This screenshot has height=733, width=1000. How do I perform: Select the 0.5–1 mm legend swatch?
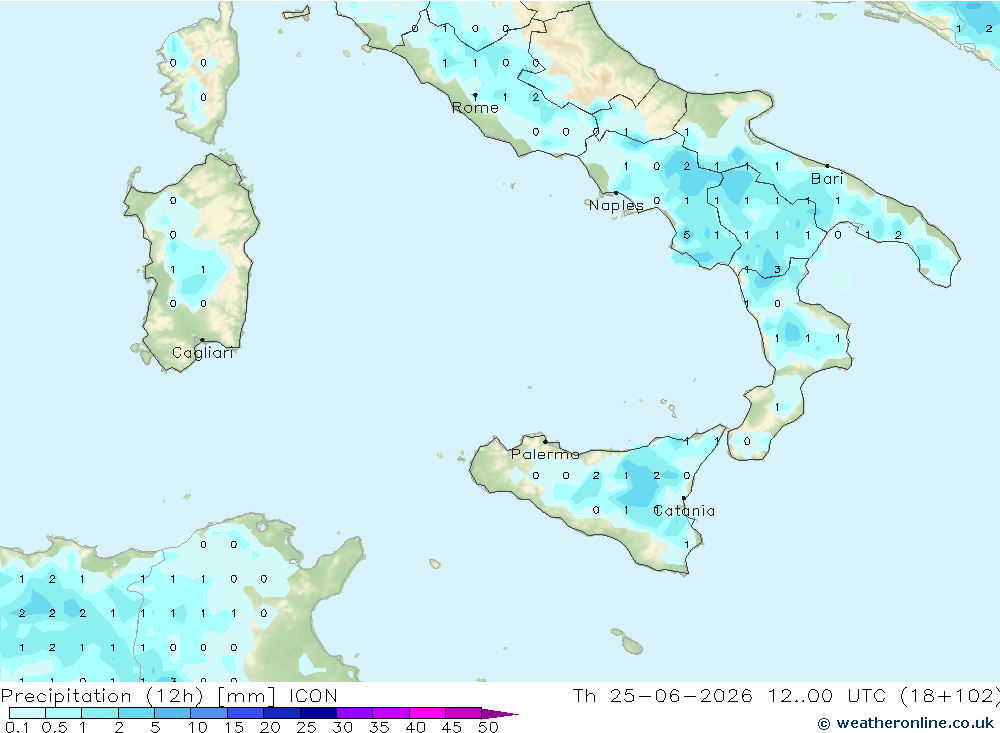point(64,713)
